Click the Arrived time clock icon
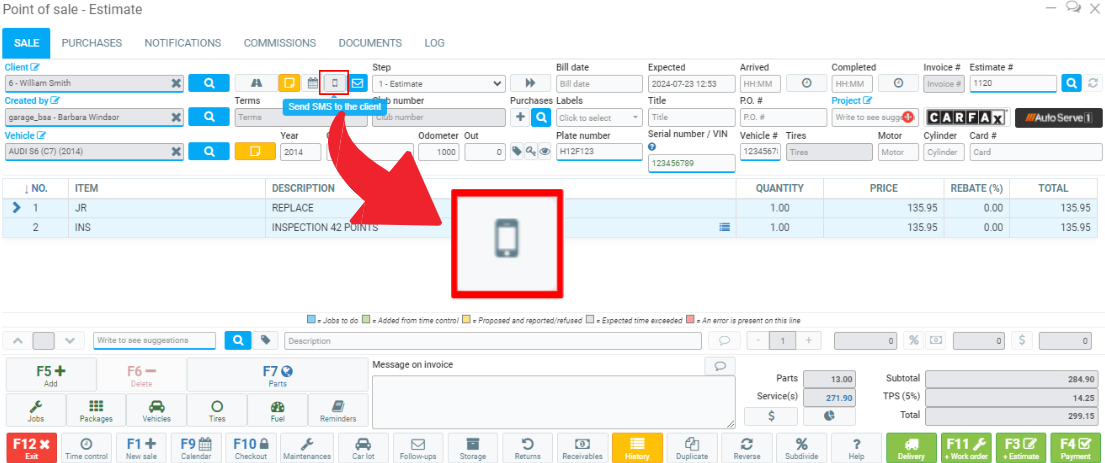Screen dimensions: 1105x463 (x=806, y=83)
